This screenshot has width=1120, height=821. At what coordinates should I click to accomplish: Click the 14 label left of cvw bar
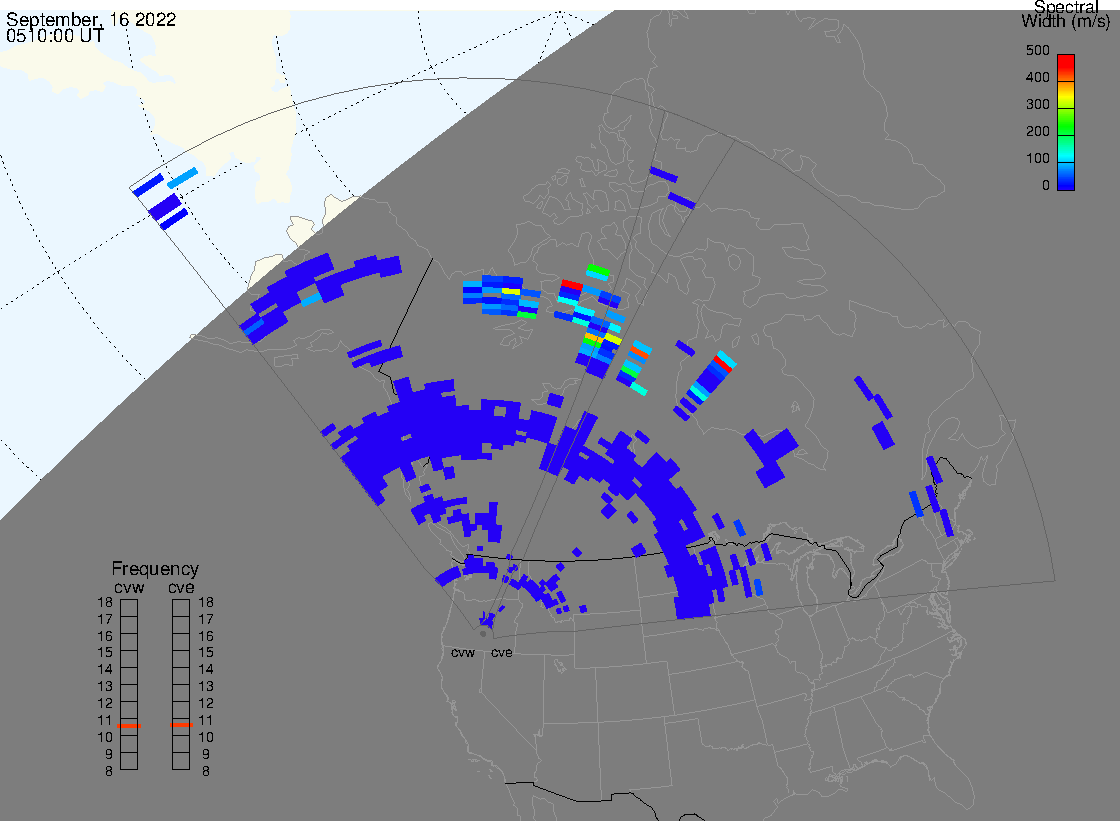105,670
